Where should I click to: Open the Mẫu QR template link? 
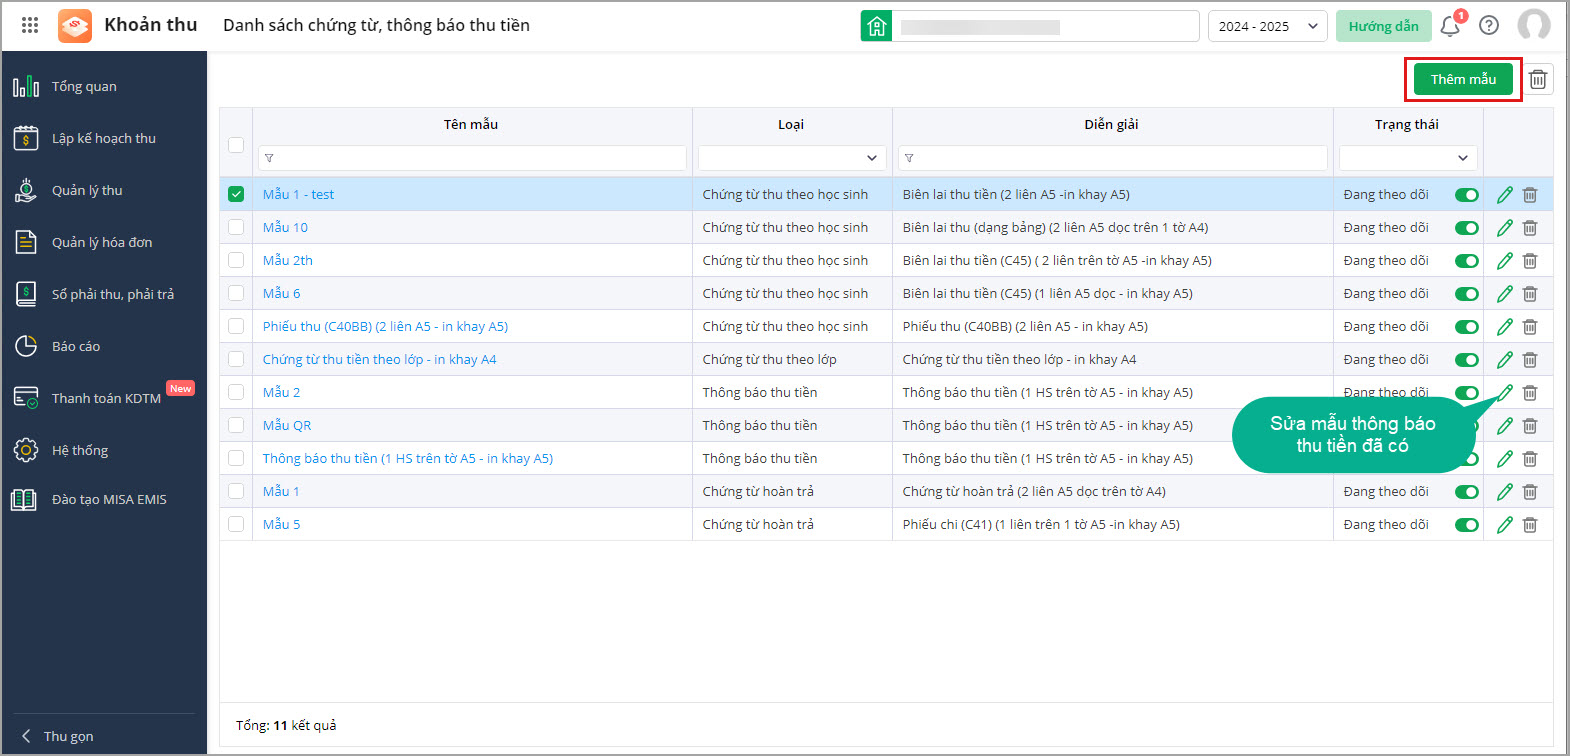tap(287, 425)
